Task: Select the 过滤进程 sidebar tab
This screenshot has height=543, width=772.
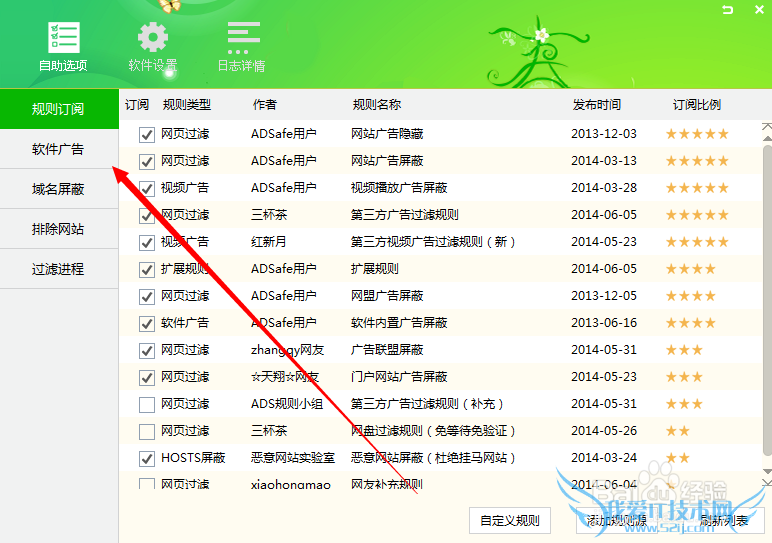Action: tap(59, 269)
